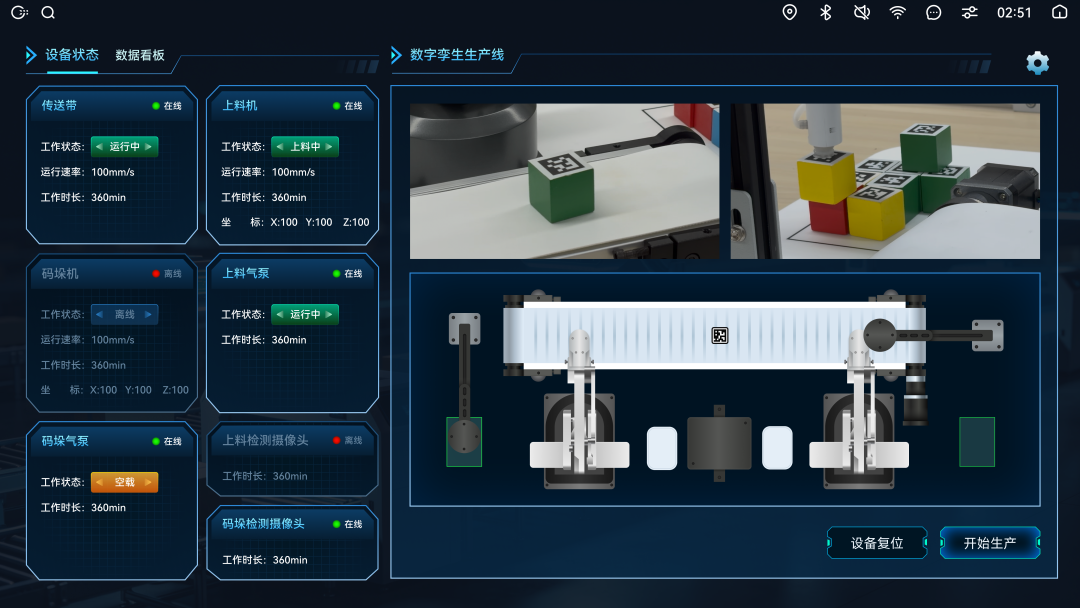Tap the location pin status icon
Image resolution: width=1080 pixels, height=608 pixels.
point(789,12)
